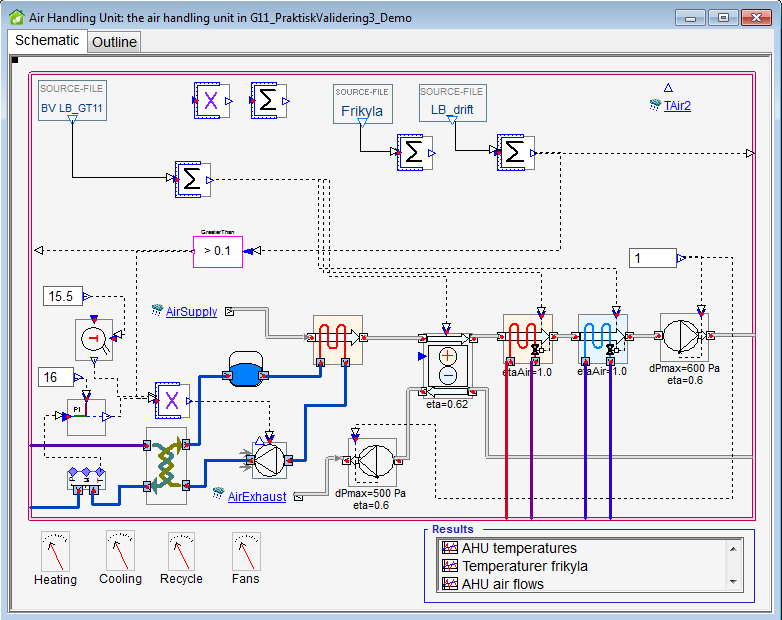
Task: Select the Schematic tab
Action: pyautogui.click(x=47, y=40)
